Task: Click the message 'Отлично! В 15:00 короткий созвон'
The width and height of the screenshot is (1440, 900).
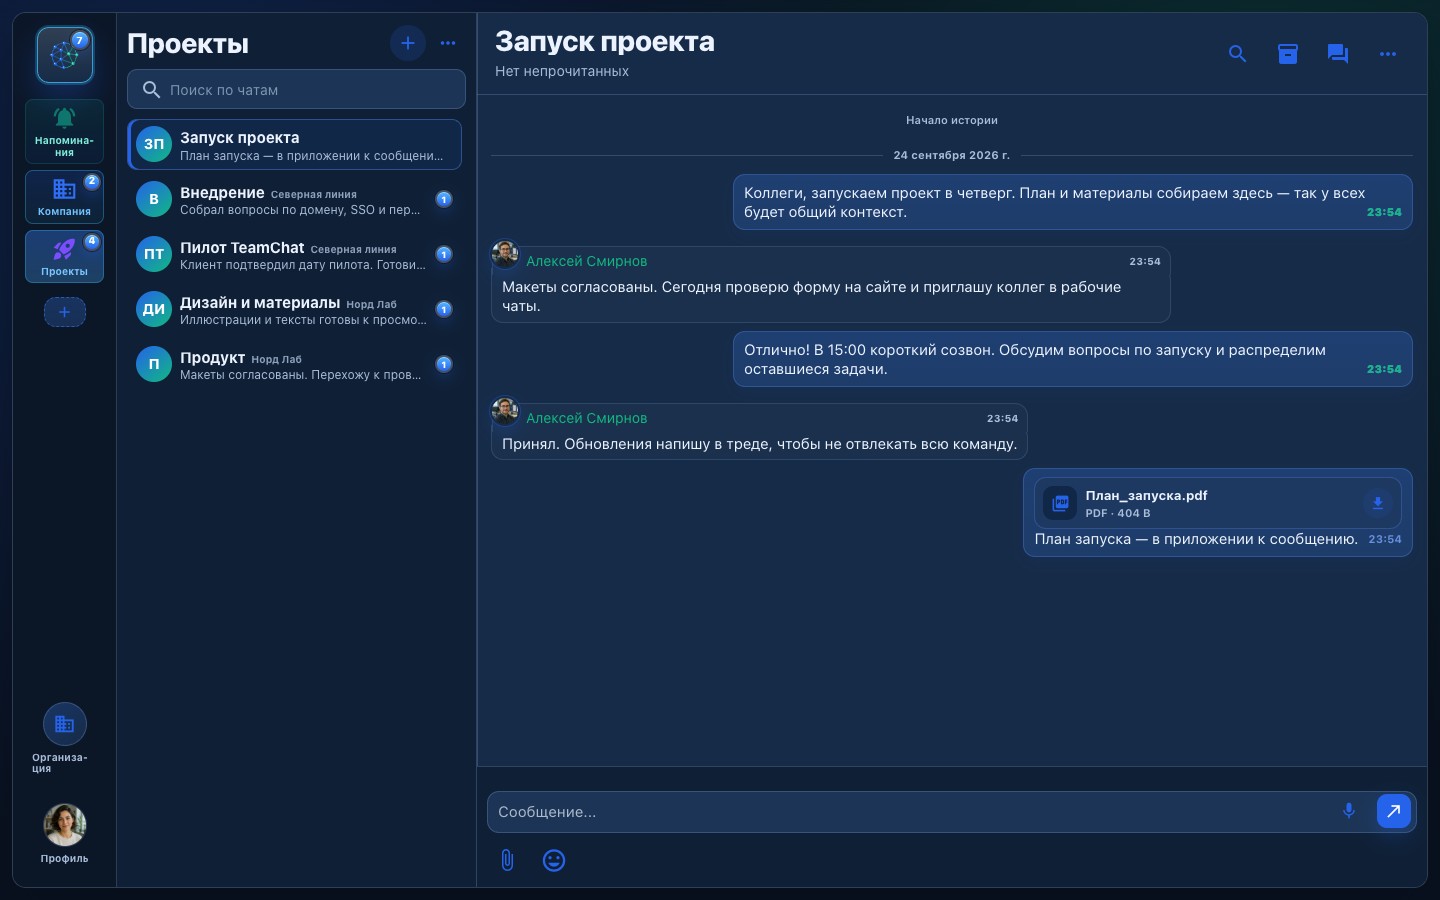Action: pos(1073,359)
